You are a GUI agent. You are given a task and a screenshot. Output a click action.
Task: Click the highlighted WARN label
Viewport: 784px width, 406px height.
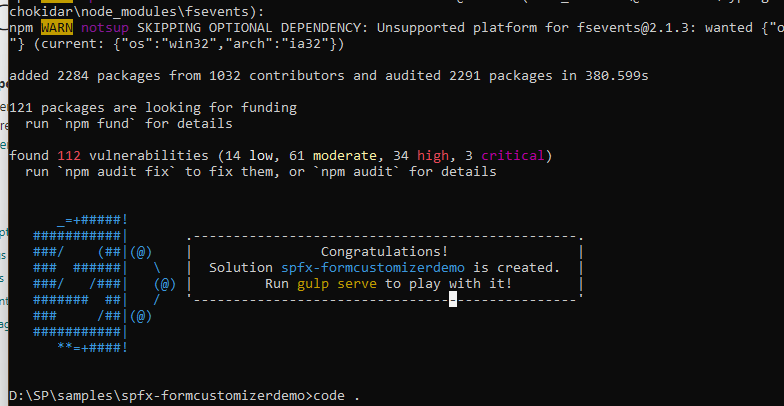point(57,28)
